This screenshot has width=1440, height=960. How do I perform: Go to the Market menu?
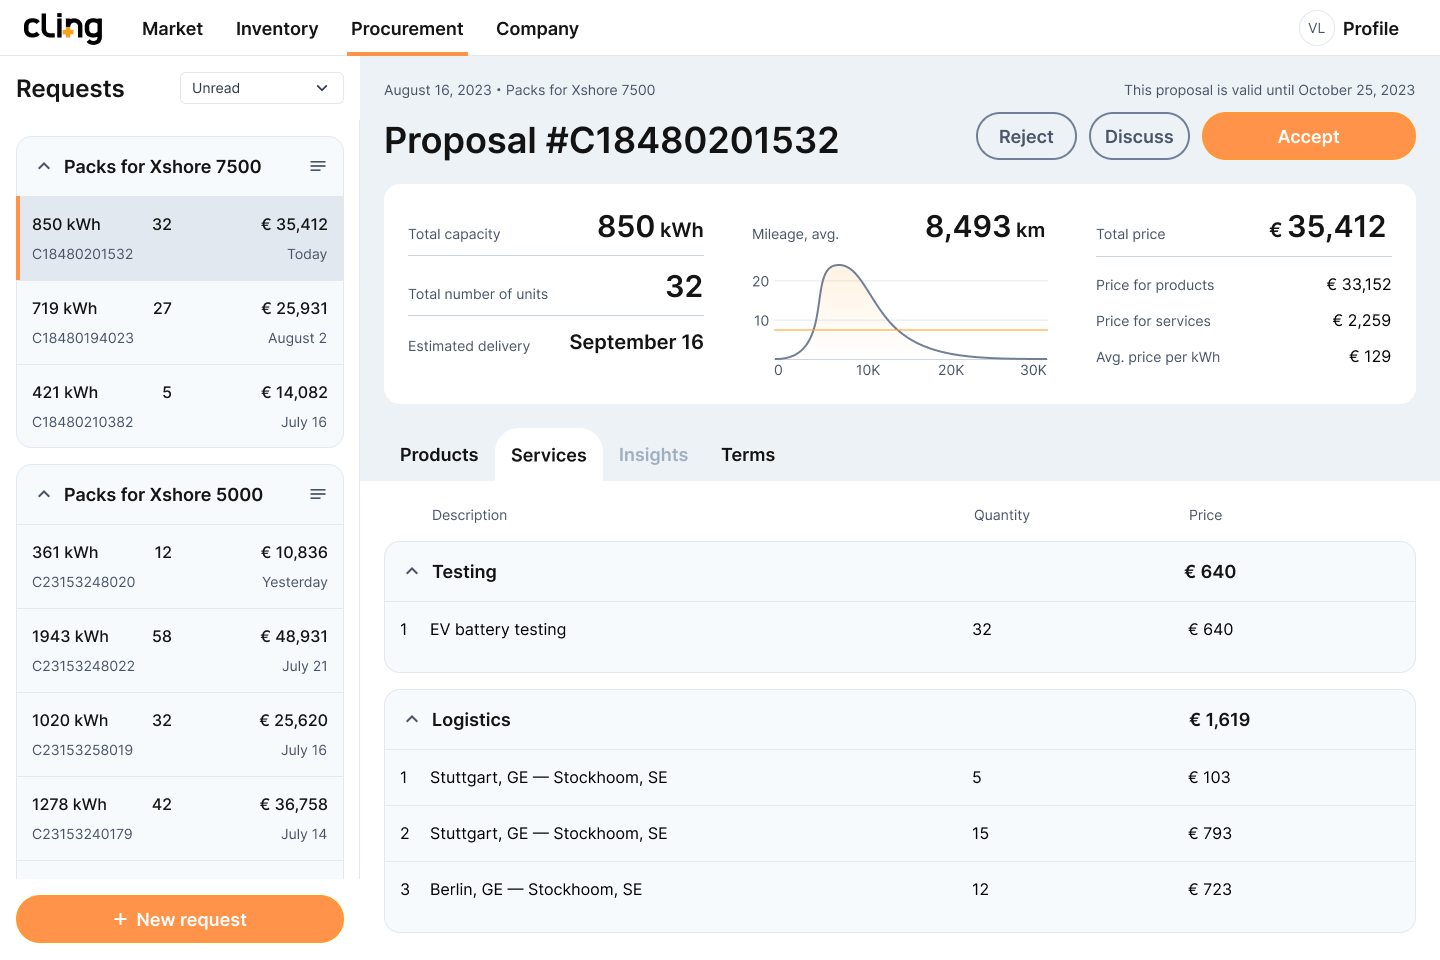[172, 28]
